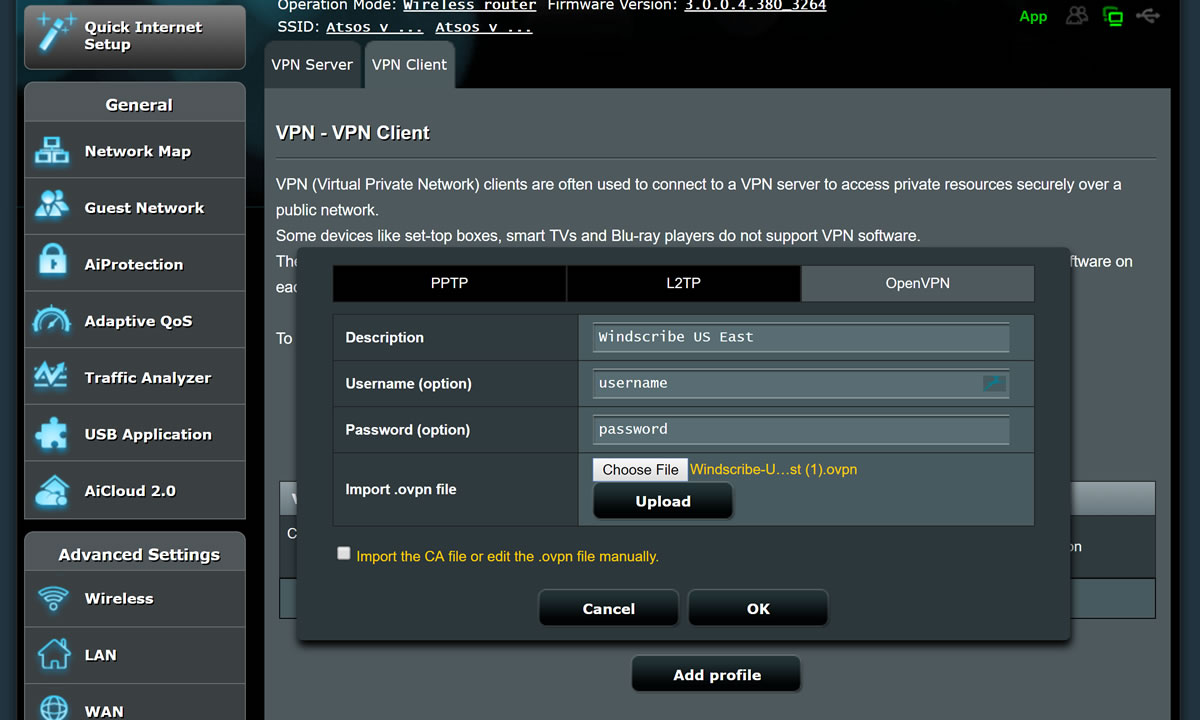This screenshot has height=720, width=1200.
Task: Open the USB Application menu item
Action: (135, 434)
